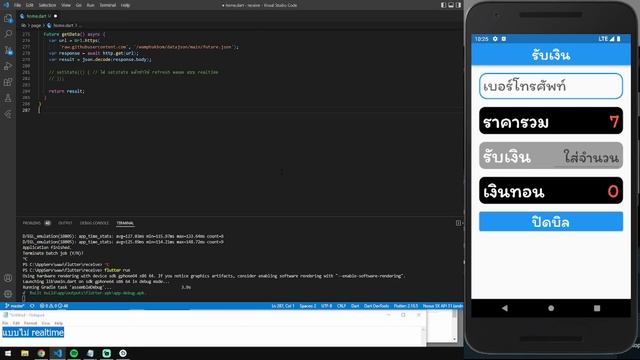Click the master branch in status bar
Image resolution: width=640 pixels, height=360 pixels.
pos(14,306)
